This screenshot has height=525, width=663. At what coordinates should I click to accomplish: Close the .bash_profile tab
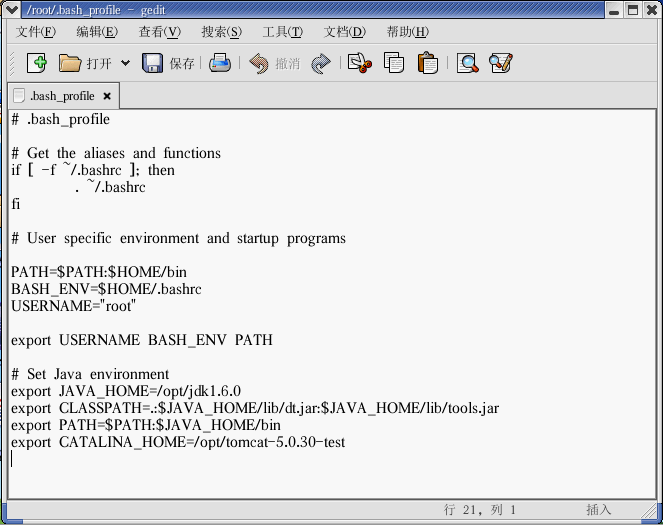point(107,96)
